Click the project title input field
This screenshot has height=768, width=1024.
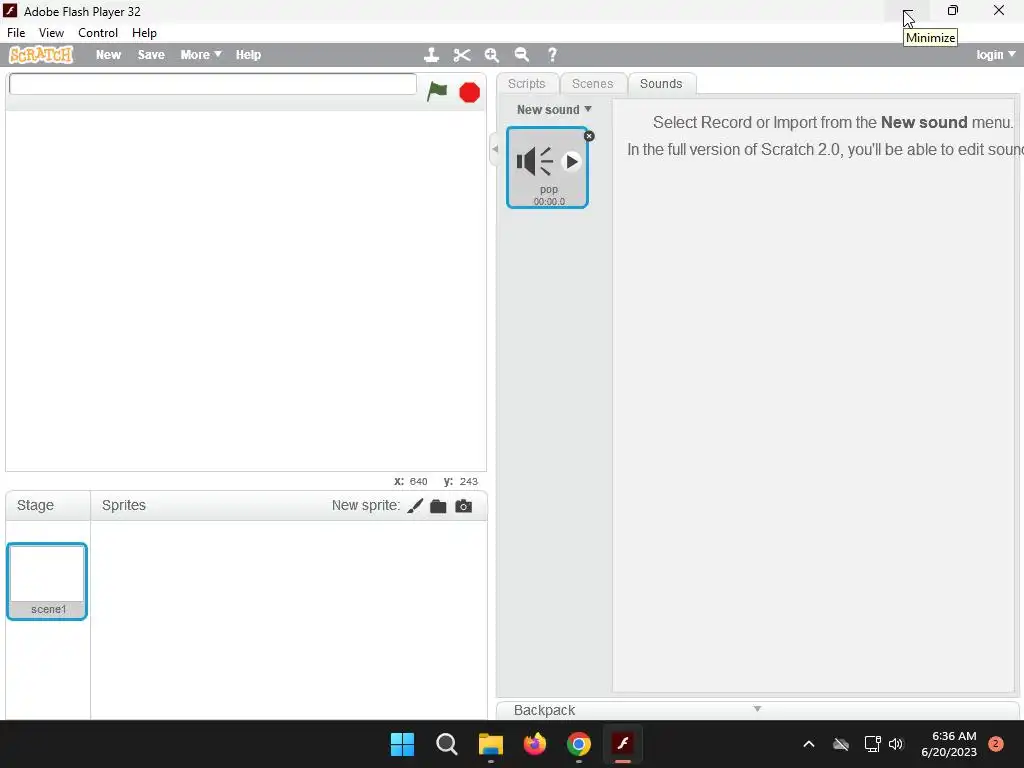[213, 84]
